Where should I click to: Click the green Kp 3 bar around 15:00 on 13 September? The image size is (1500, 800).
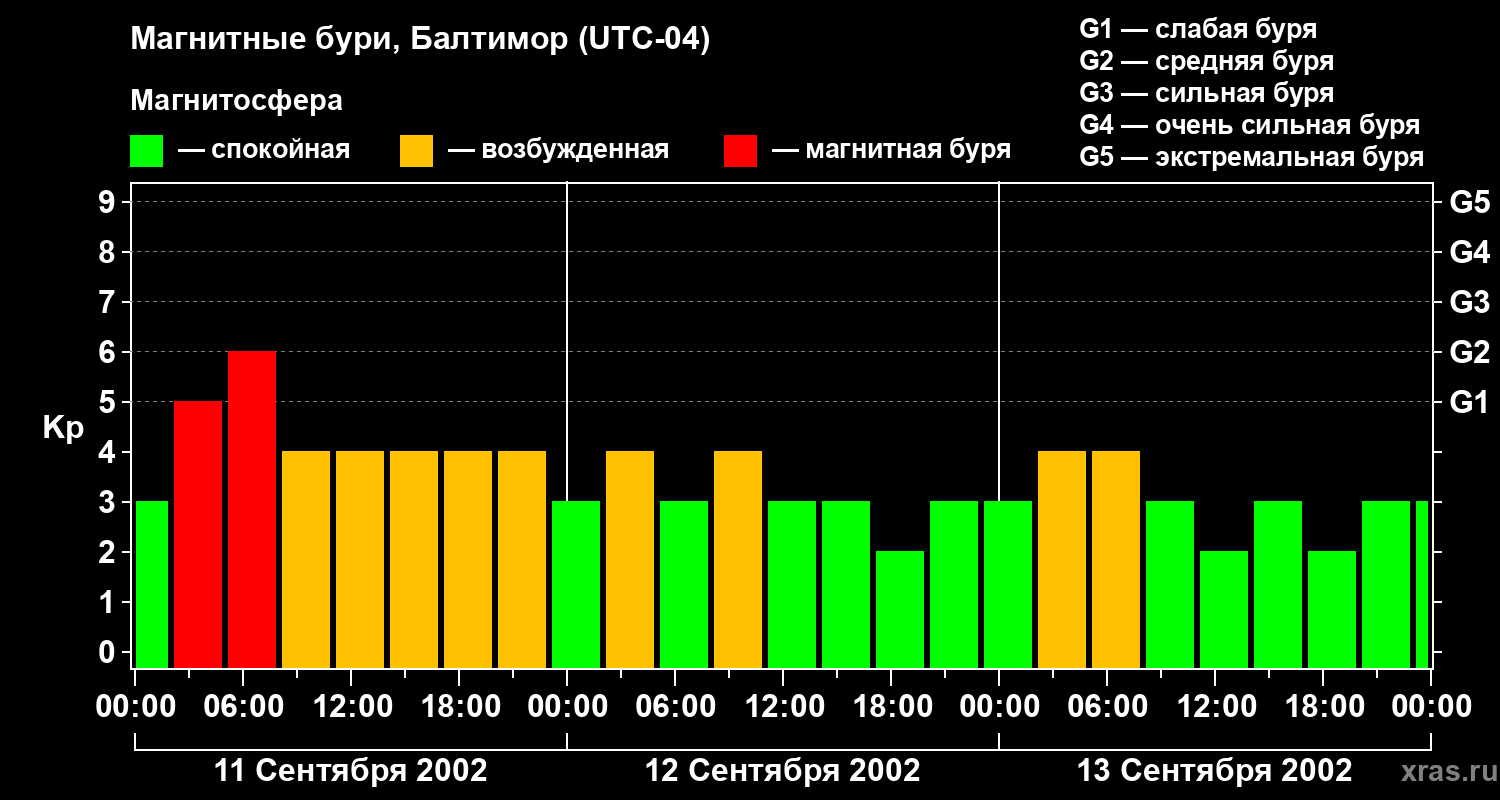(x=1278, y=585)
